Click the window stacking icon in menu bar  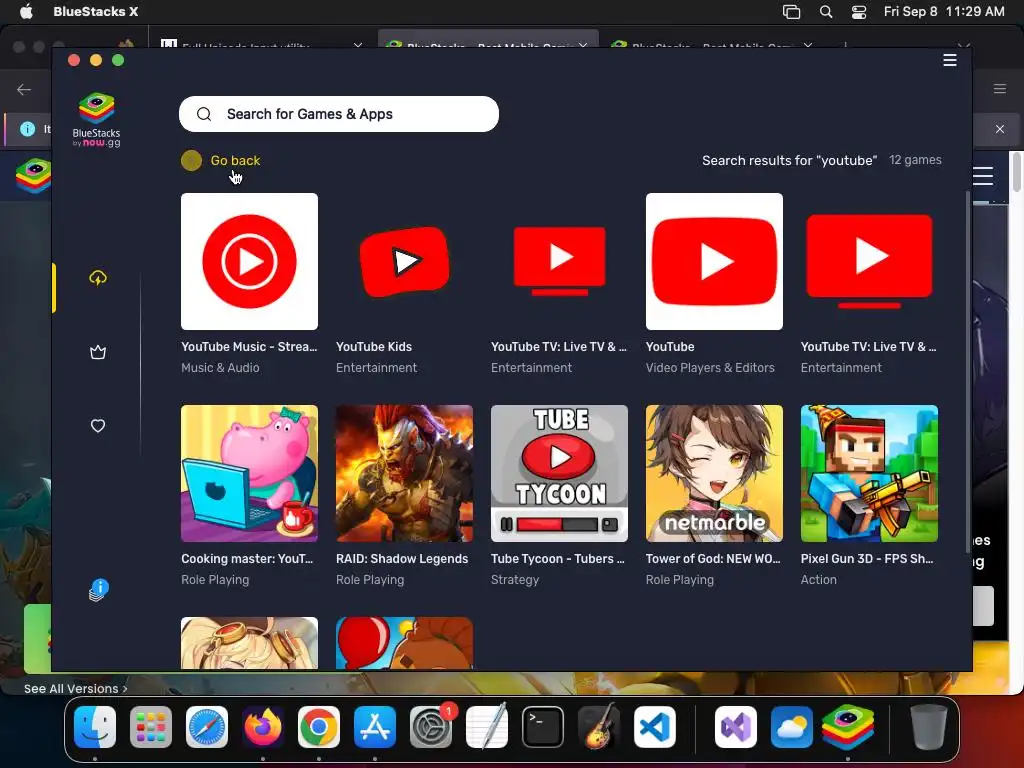pyautogui.click(x=792, y=12)
